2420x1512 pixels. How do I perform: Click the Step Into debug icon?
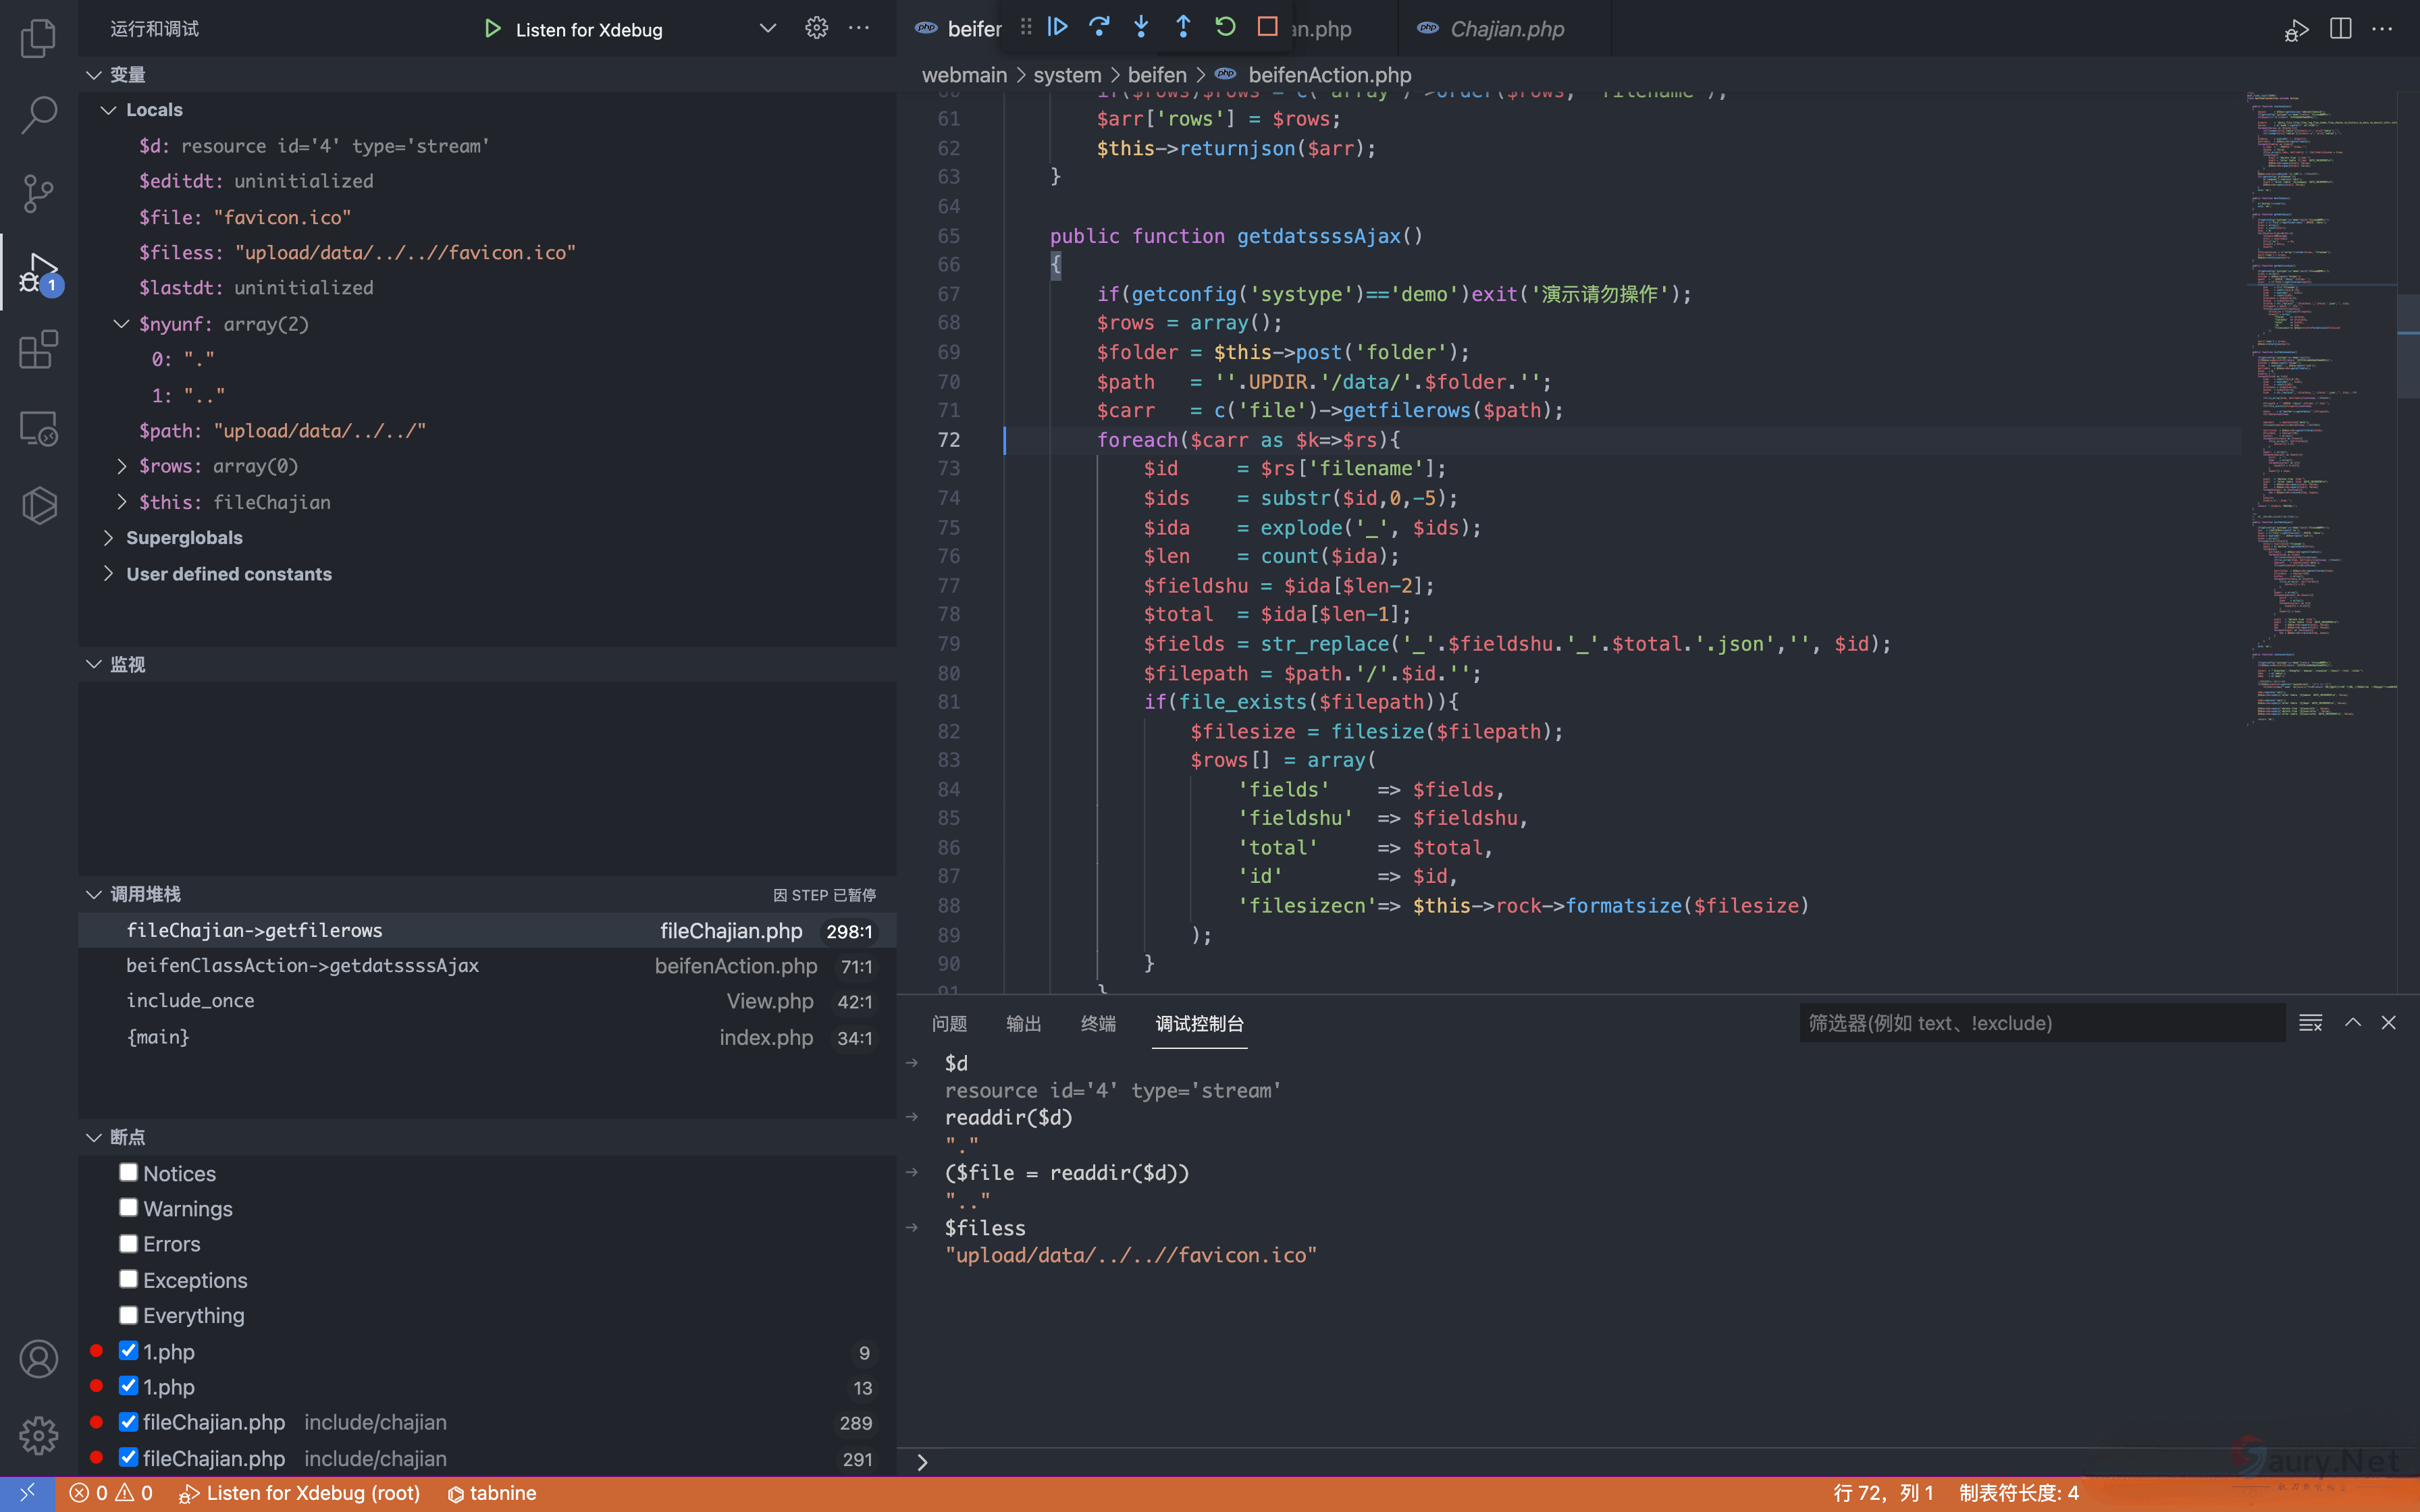(1141, 27)
